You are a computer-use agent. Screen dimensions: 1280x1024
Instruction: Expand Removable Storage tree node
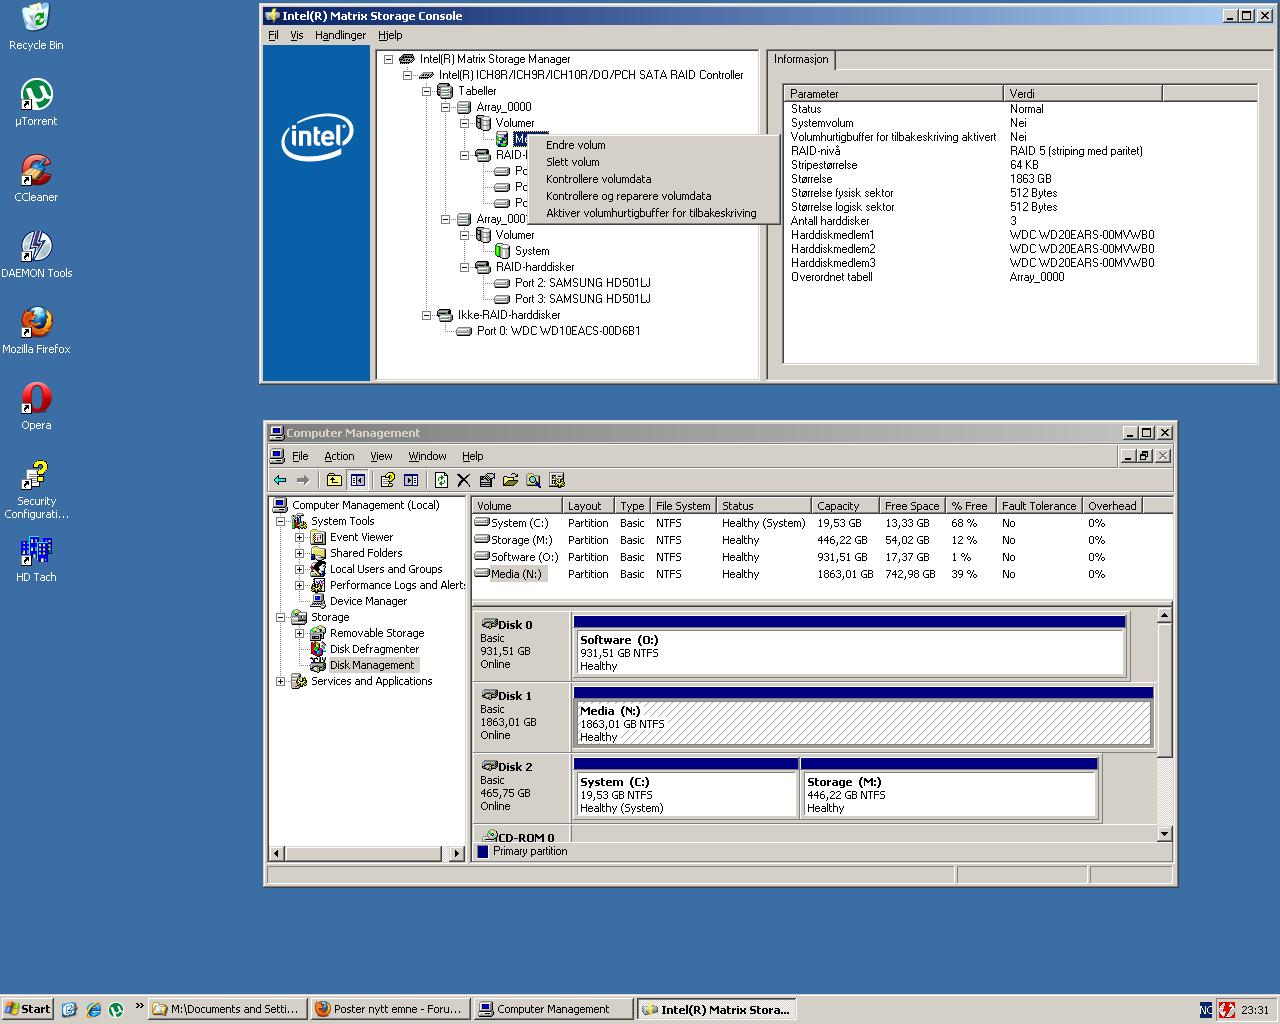(299, 633)
